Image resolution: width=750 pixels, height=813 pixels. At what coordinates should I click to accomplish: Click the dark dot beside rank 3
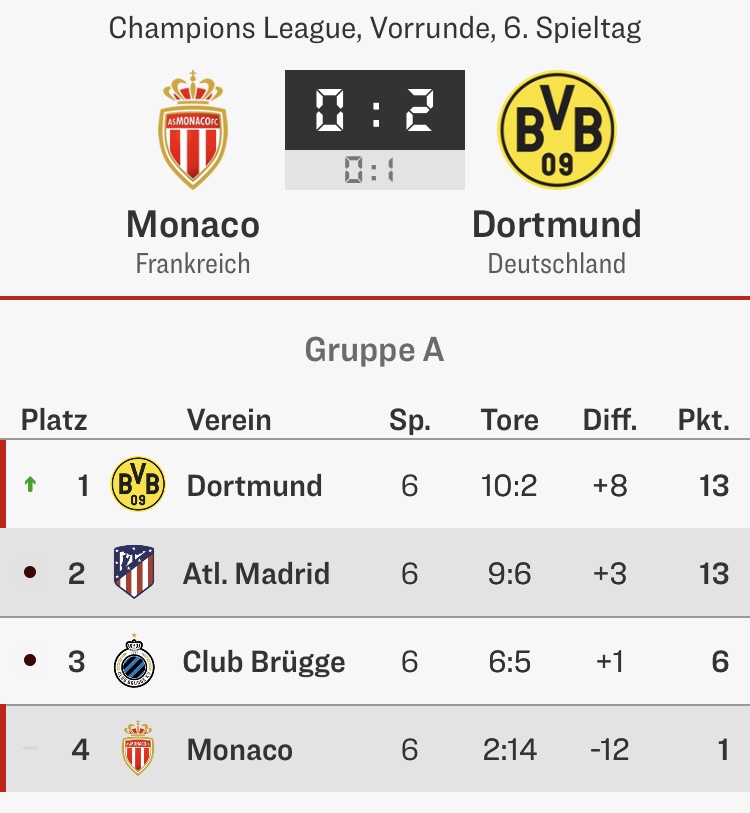tap(30, 661)
